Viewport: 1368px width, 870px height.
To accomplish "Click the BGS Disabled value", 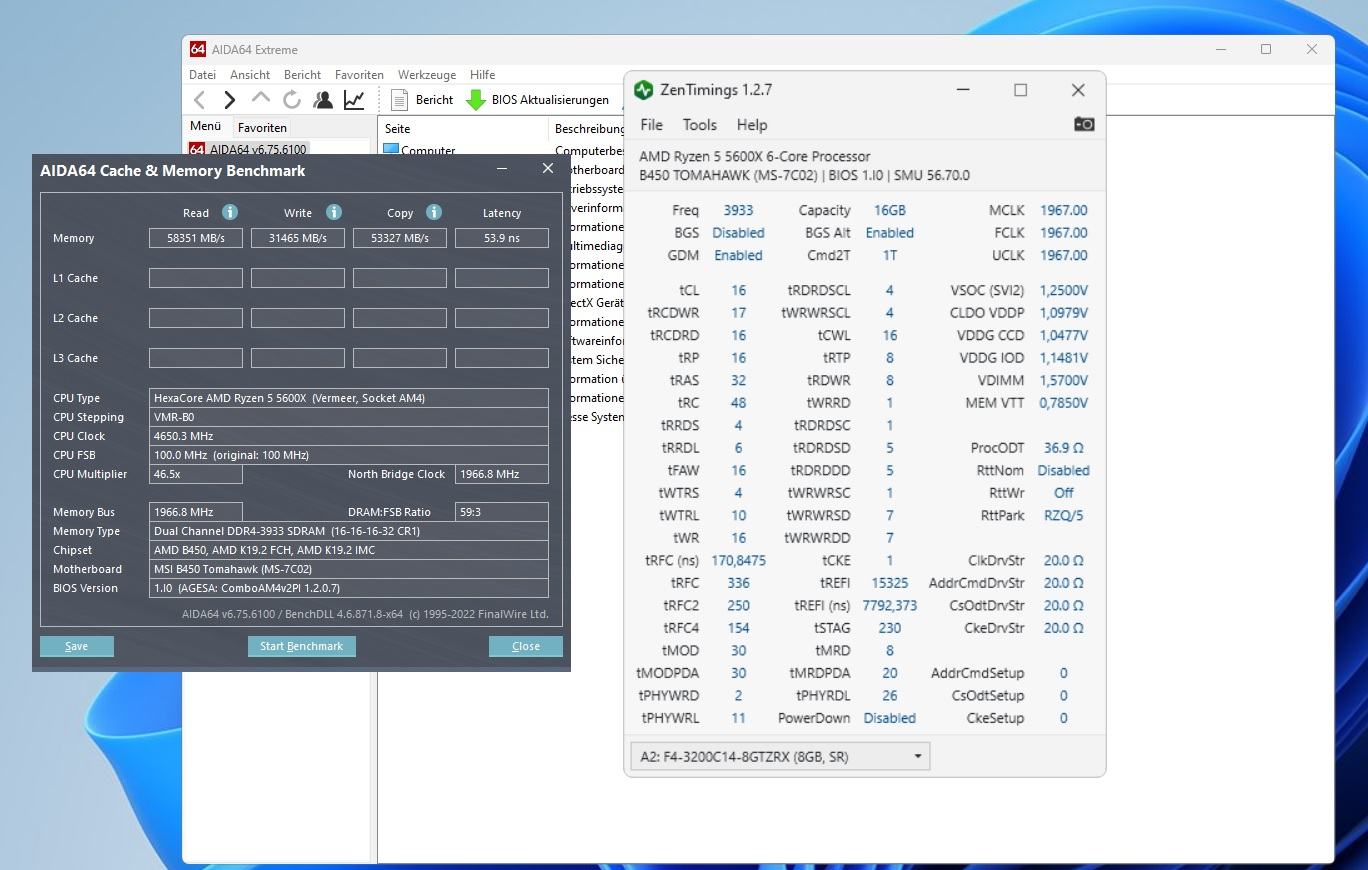I will pos(738,233).
